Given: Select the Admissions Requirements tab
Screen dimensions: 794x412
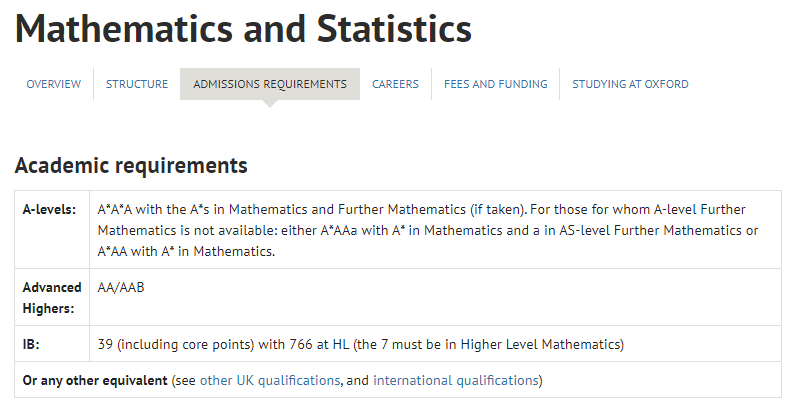Looking at the screenshot, I should pos(270,84).
